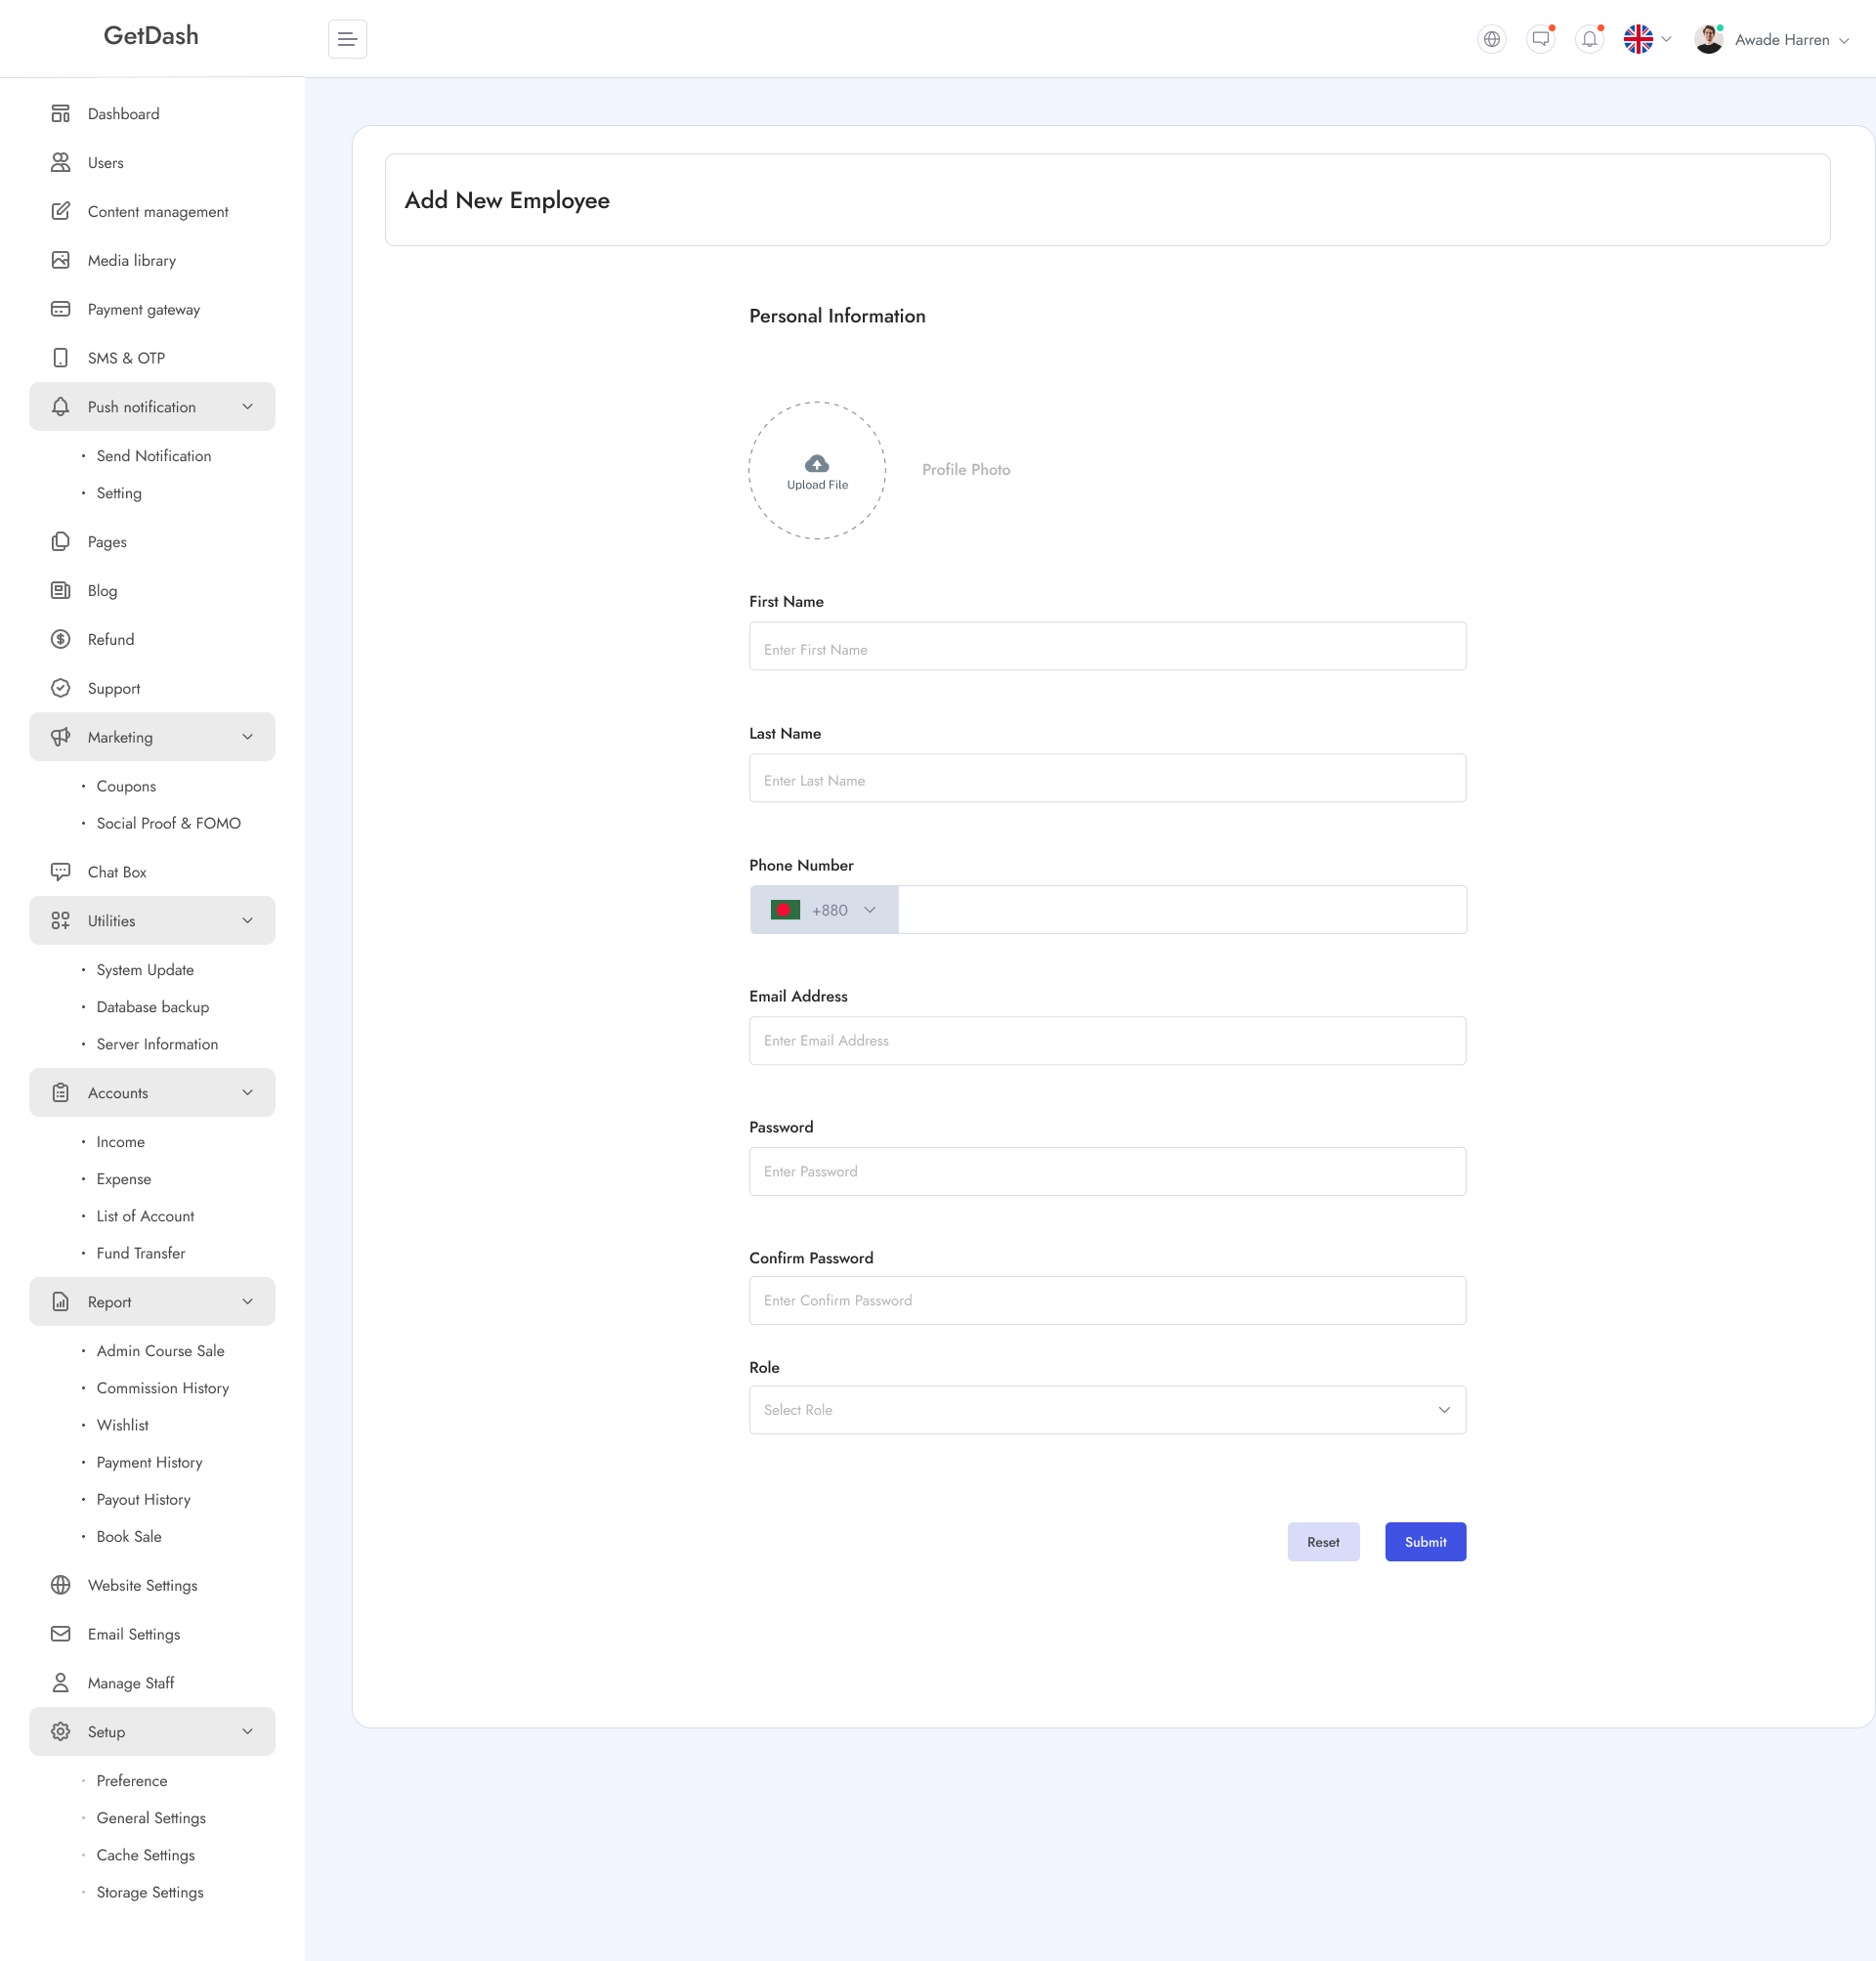Open the Select Role dropdown

pos(1107,1409)
